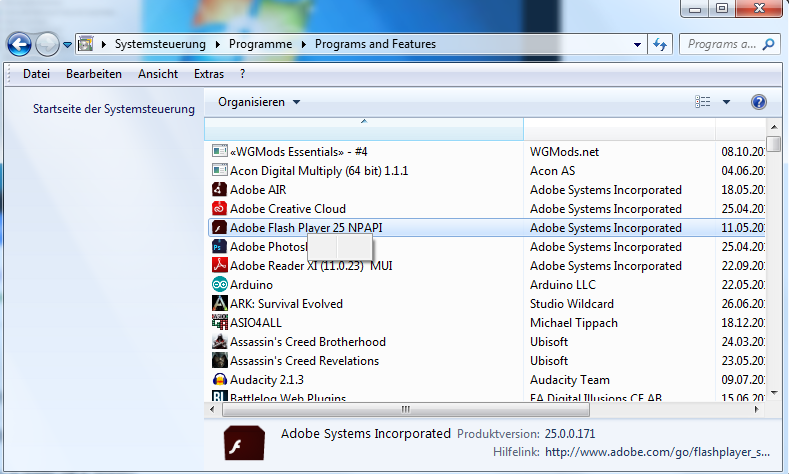789x474 pixels.
Task: Click the Programme breadcrumb
Action: coord(260,44)
